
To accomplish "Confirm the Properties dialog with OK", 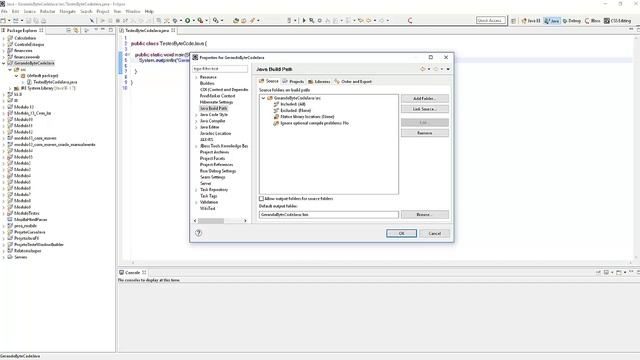I will click(401, 233).
